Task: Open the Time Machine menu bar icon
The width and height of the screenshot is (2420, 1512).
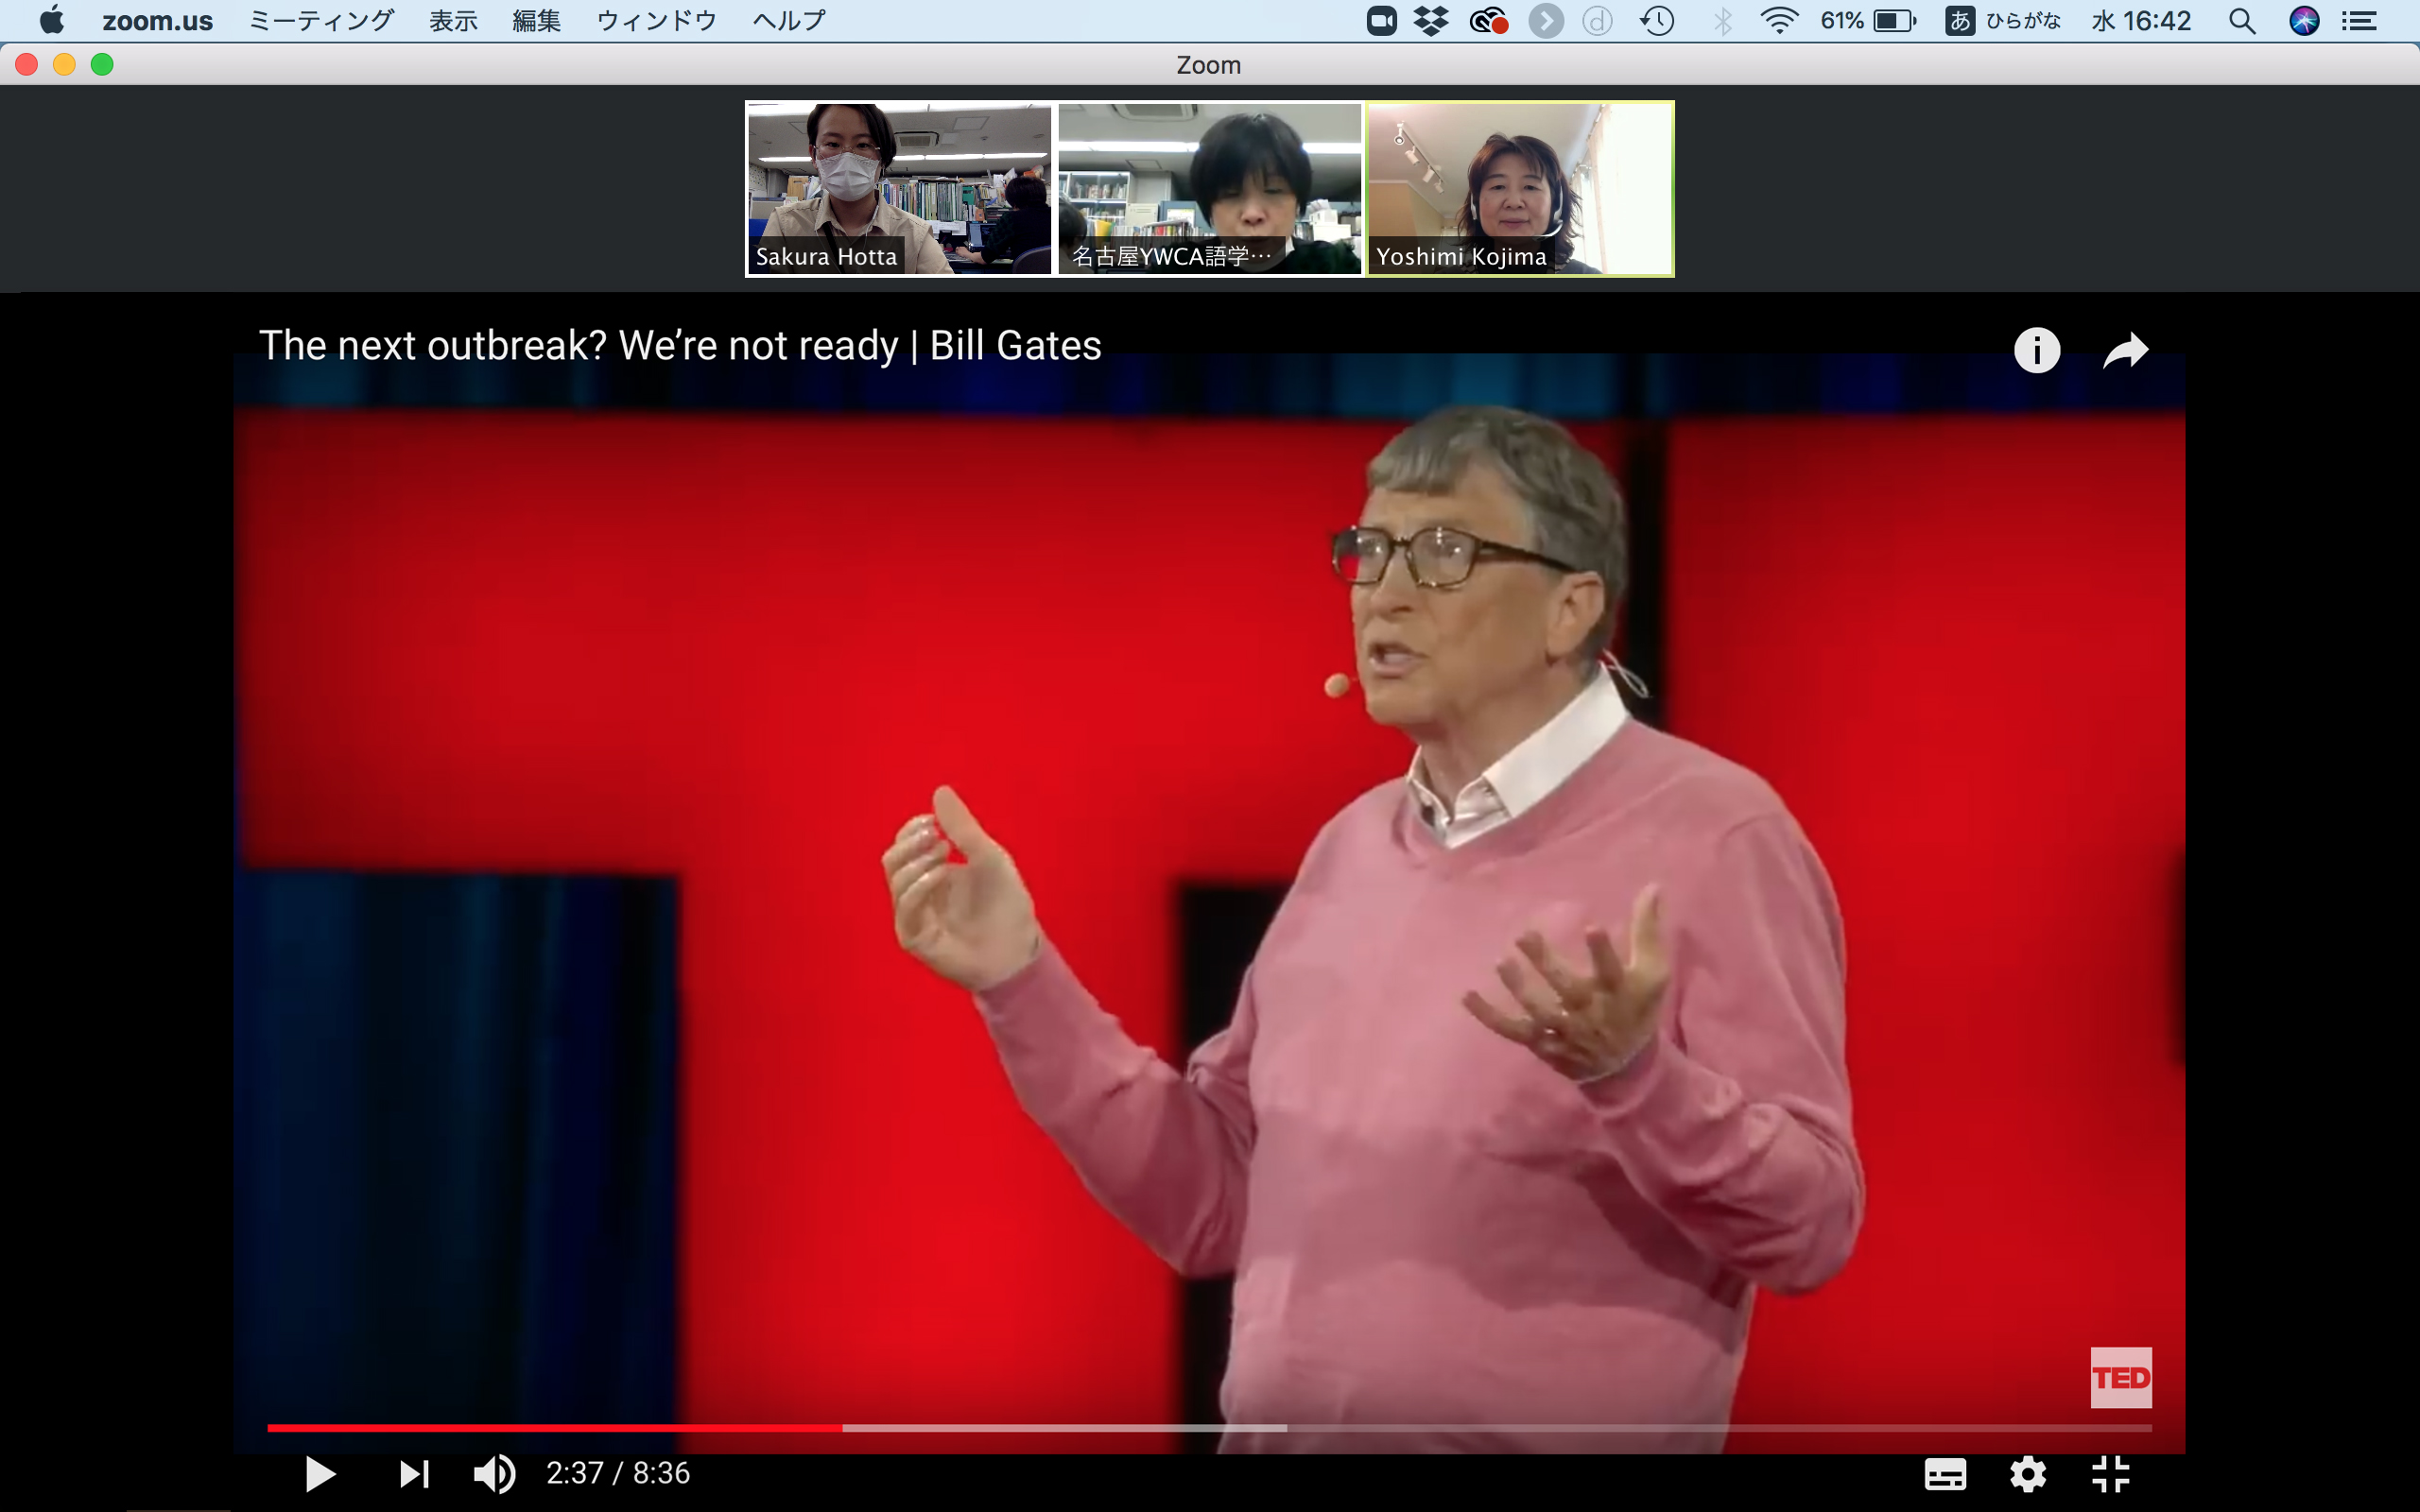Action: pyautogui.click(x=1657, y=21)
